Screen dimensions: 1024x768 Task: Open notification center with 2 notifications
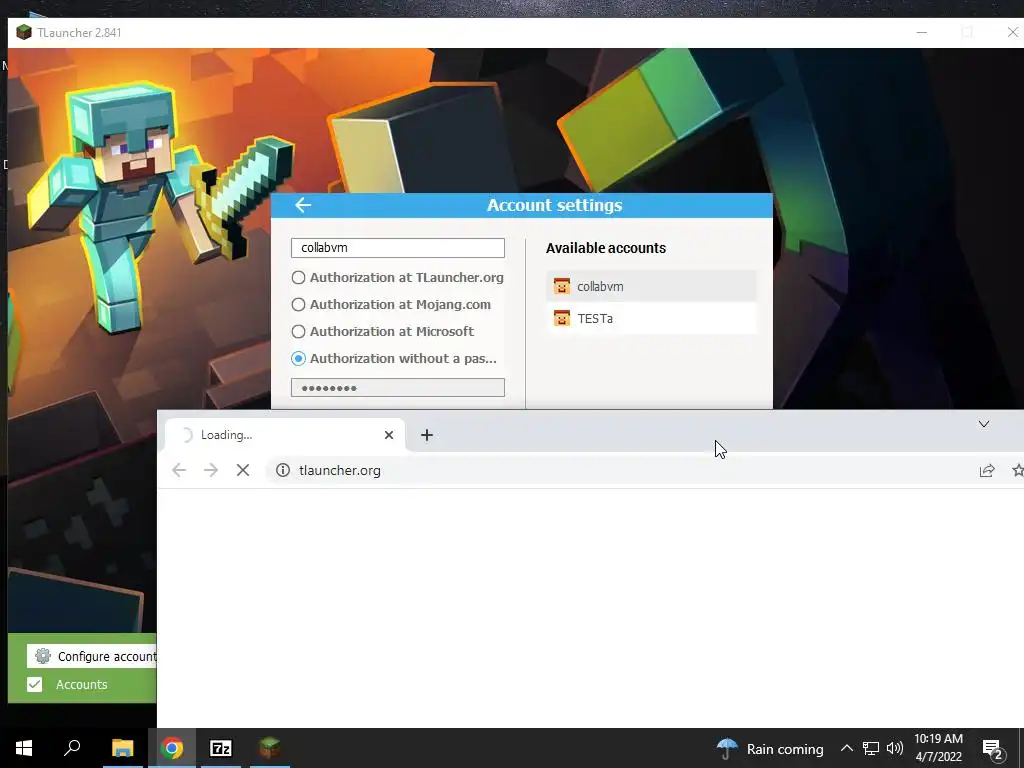coord(993,749)
